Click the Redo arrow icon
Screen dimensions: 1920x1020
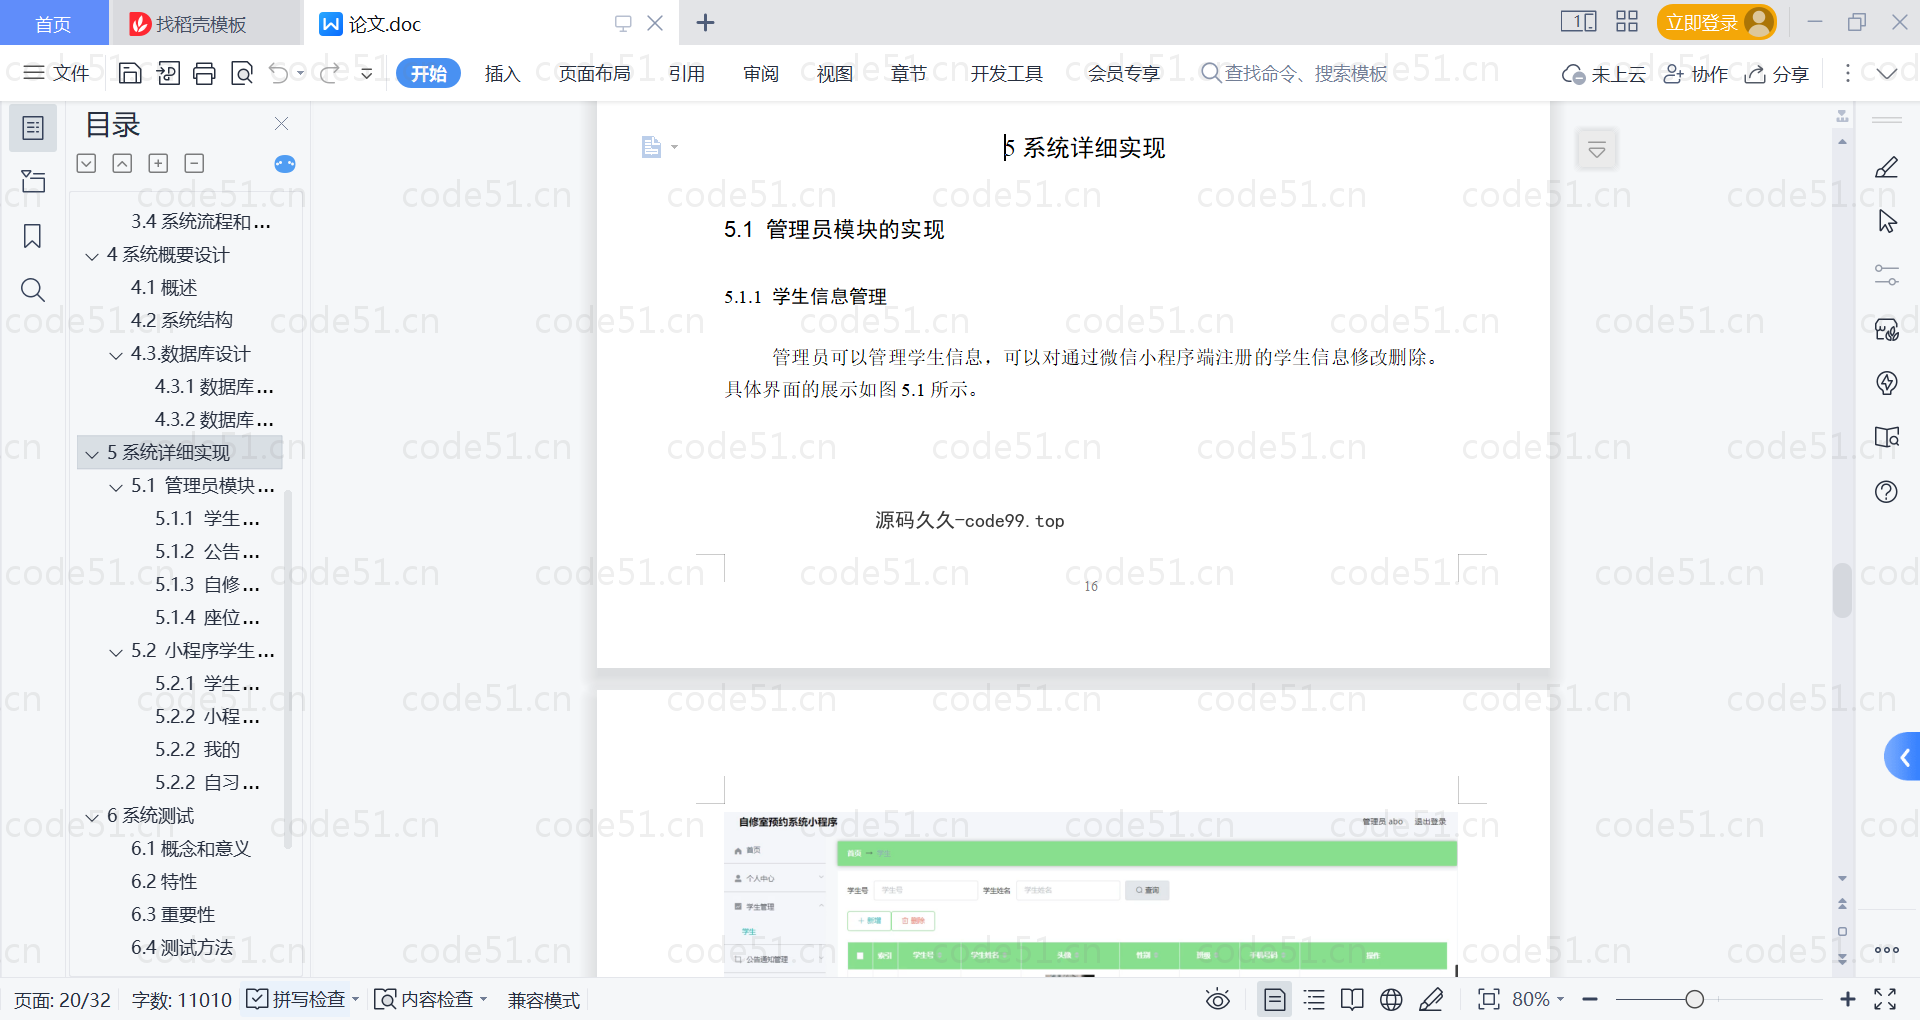330,73
